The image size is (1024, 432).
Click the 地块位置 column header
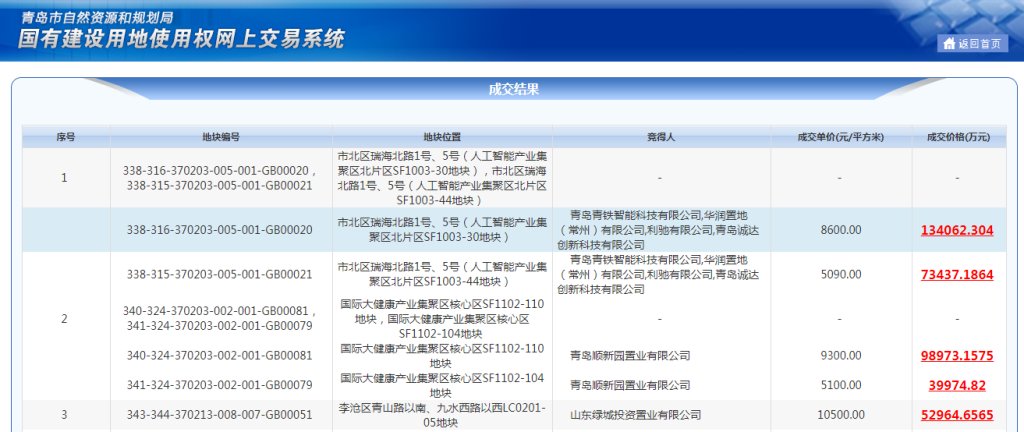coord(442,137)
